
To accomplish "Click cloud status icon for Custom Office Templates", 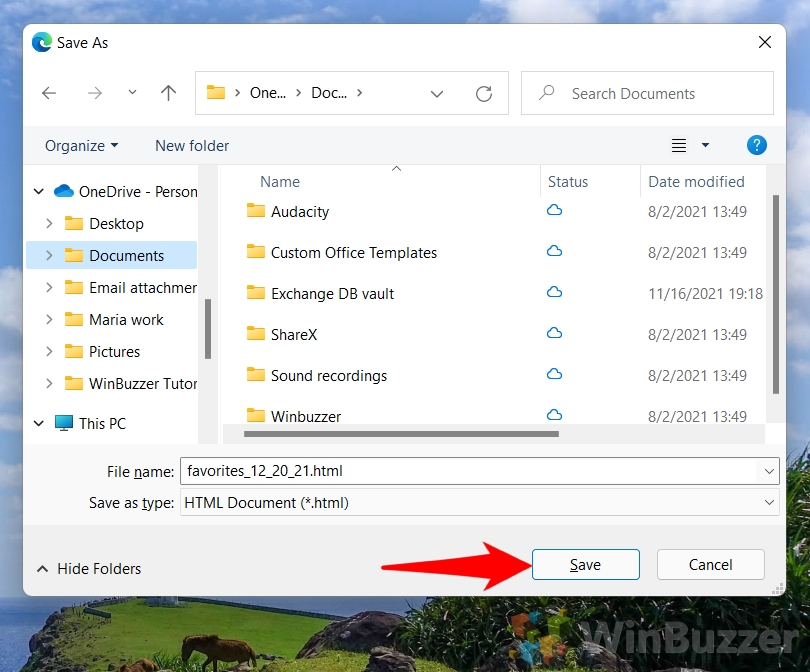I will 554,251.
